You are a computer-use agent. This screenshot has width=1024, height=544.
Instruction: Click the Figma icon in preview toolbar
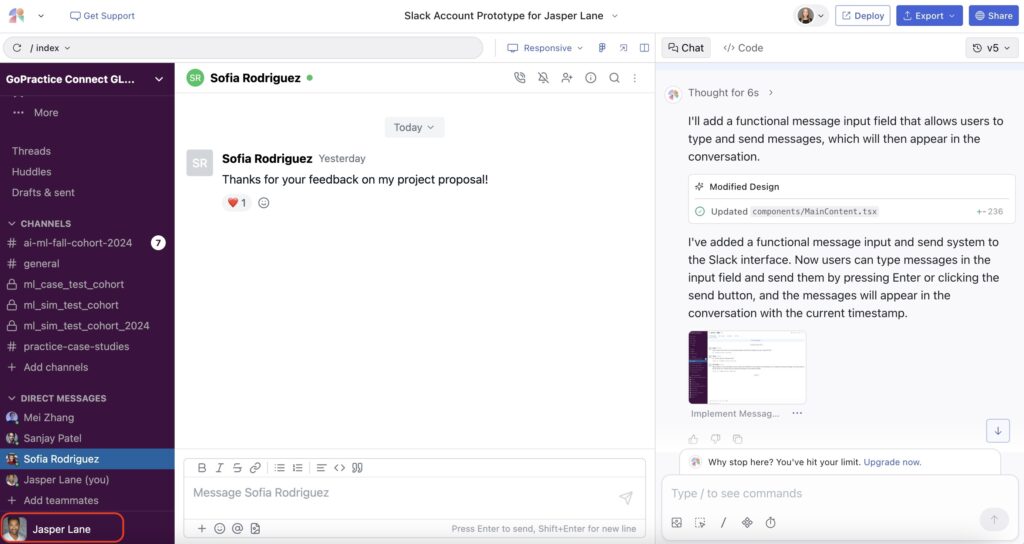click(602, 48)
